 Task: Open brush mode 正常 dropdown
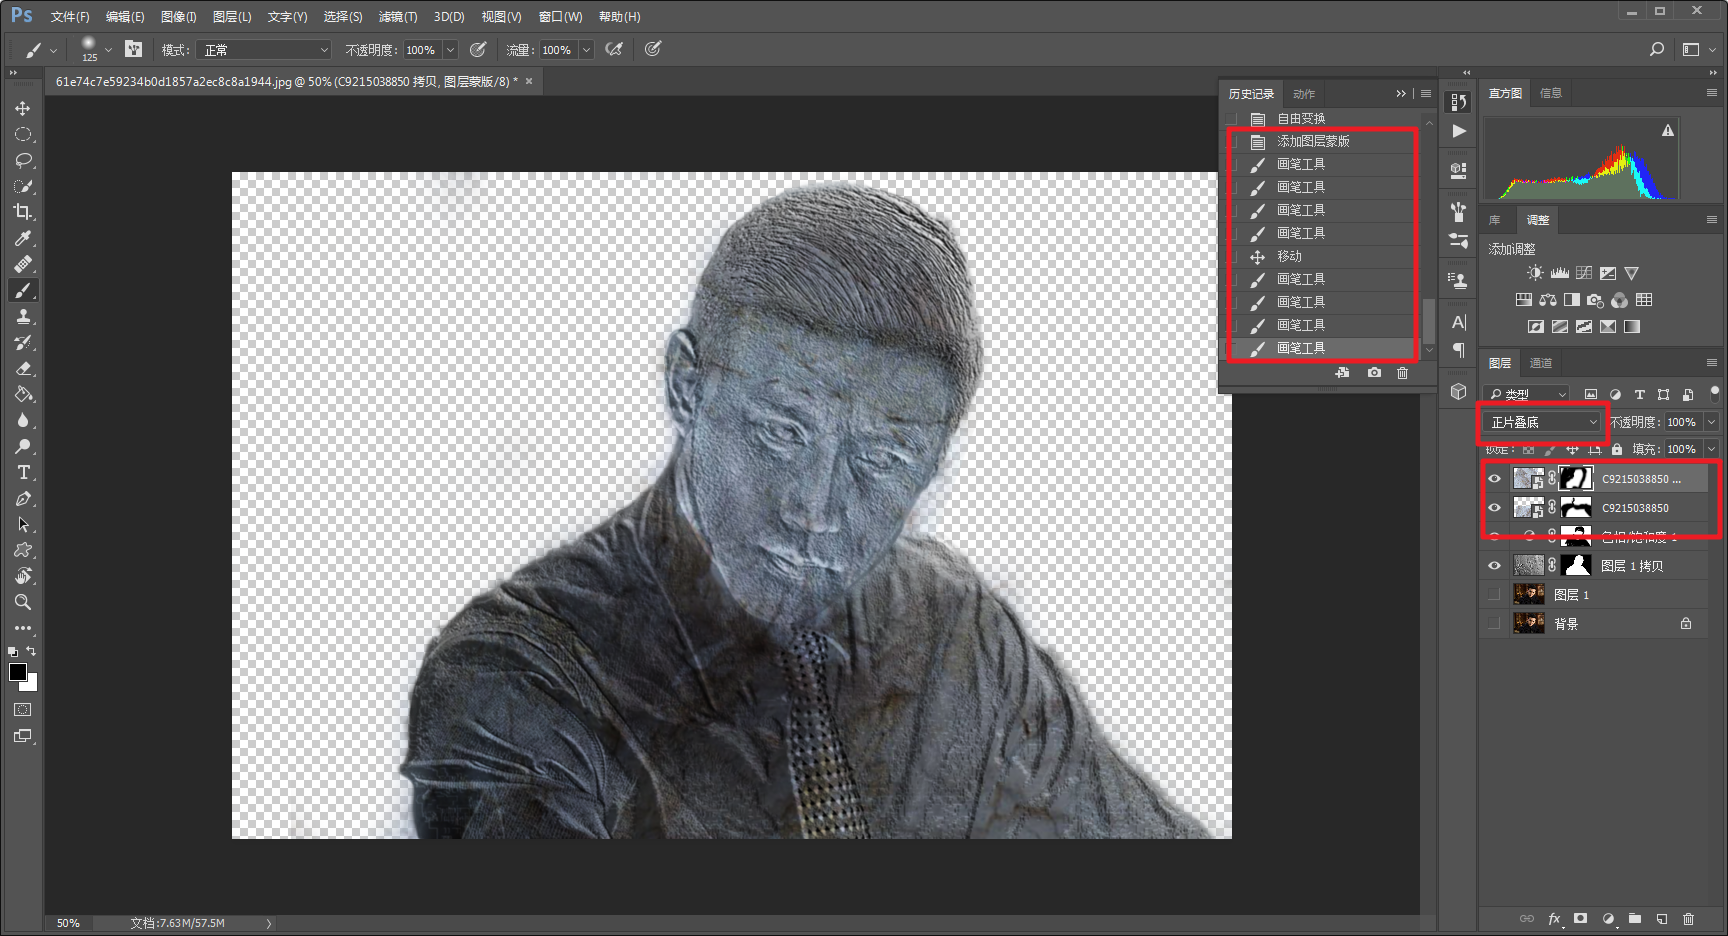point(265,50)
